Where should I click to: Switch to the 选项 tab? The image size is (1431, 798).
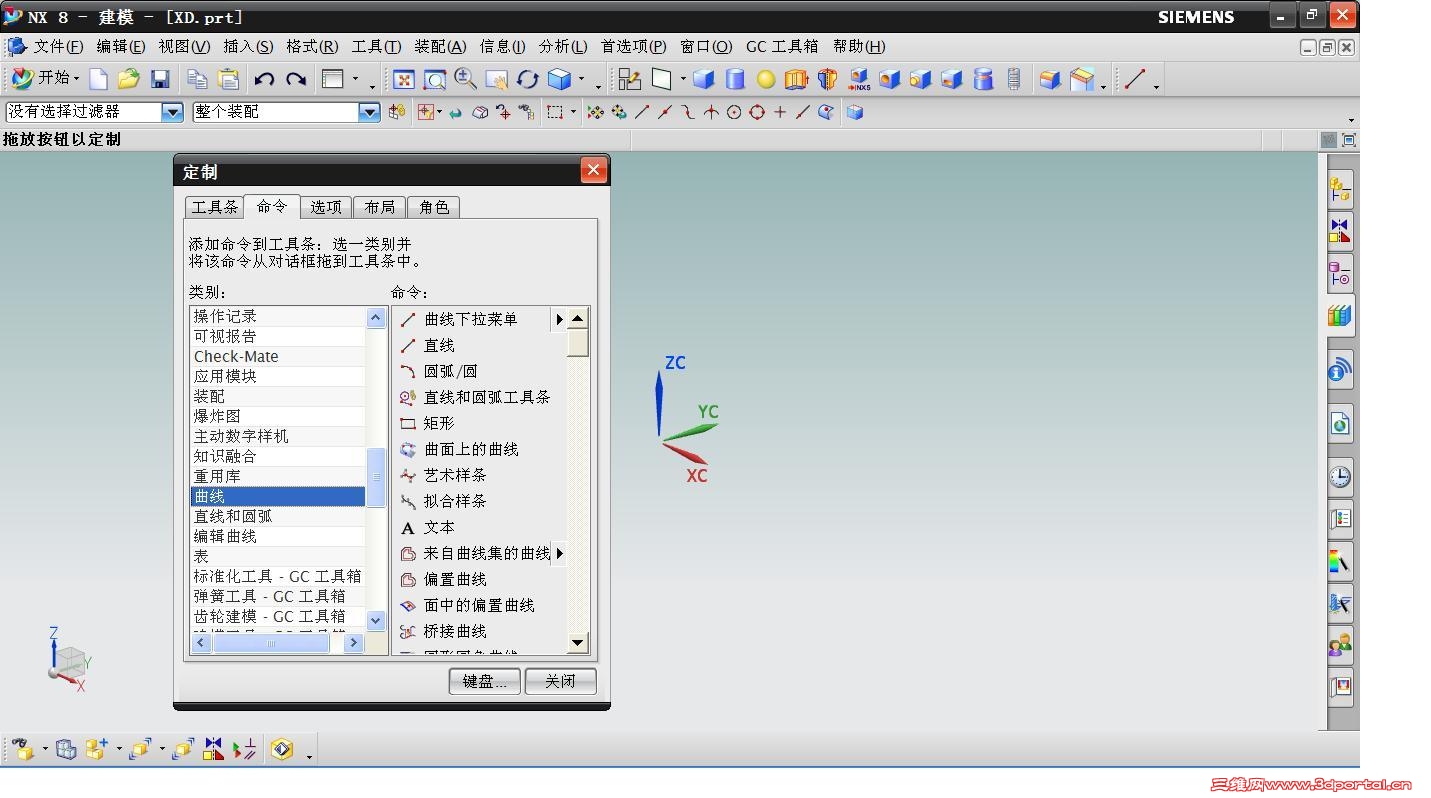coord(326,207)
